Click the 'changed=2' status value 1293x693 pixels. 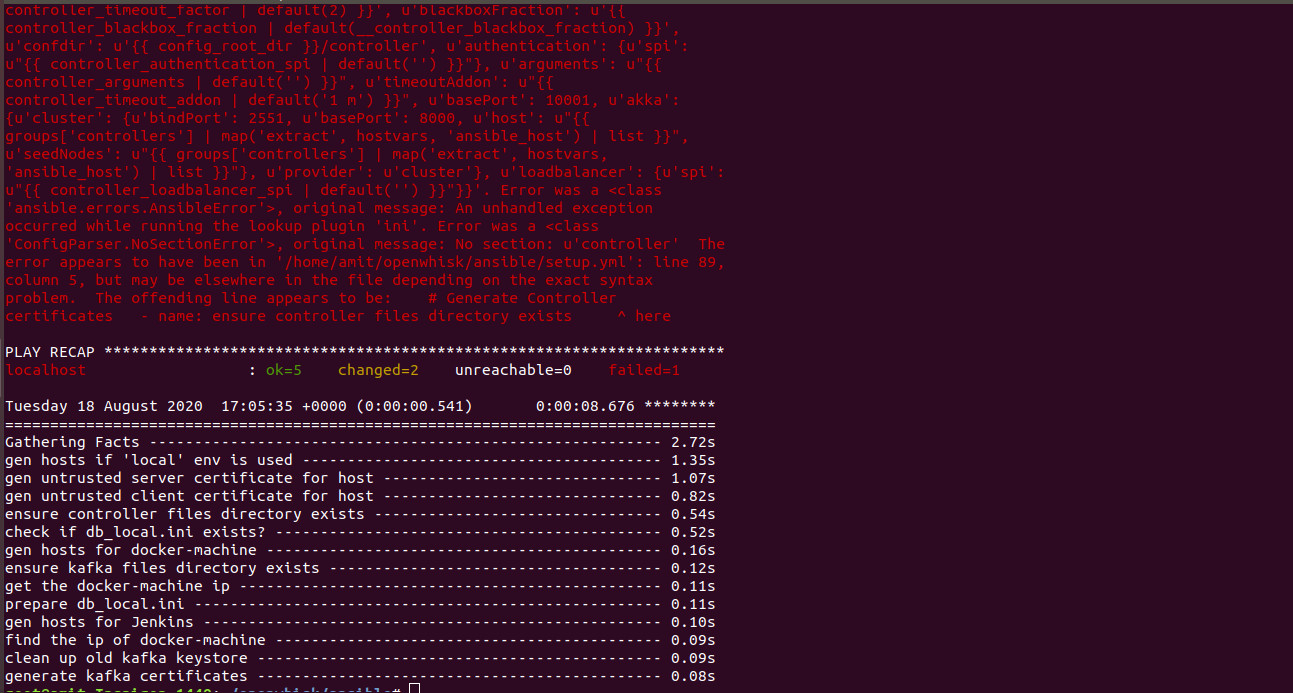point(378,370)
